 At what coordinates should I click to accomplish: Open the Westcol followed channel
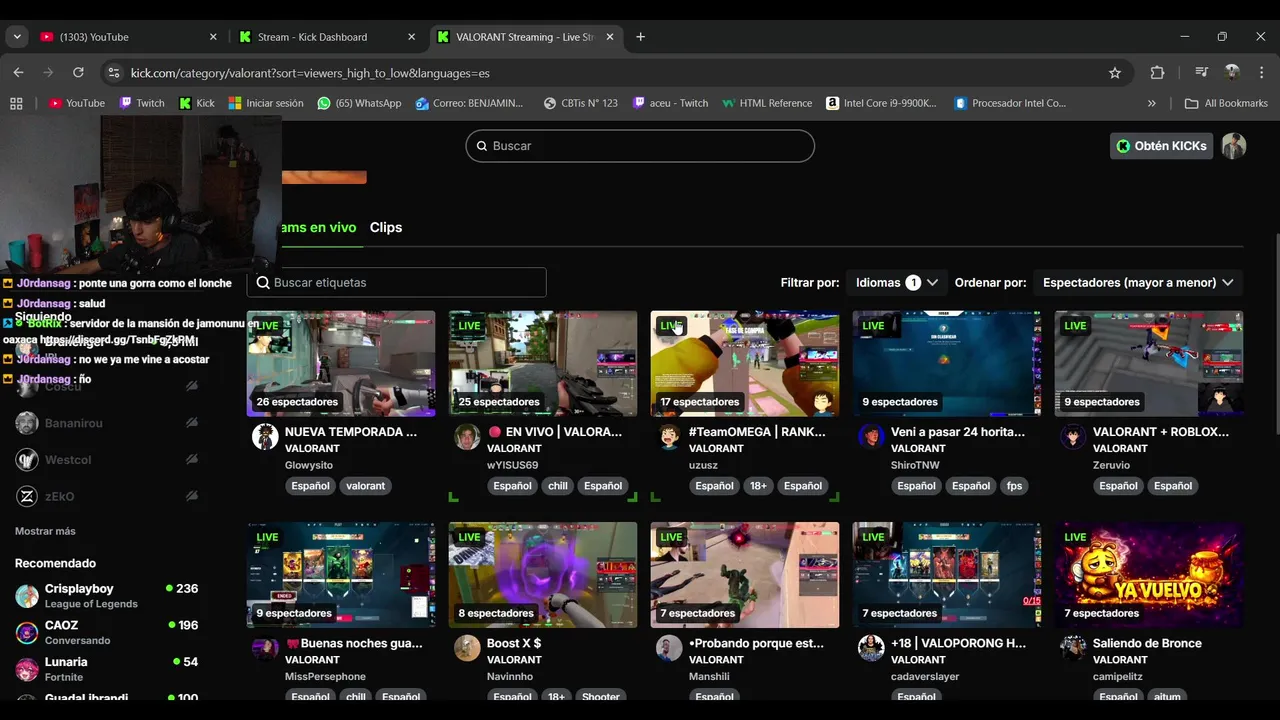[x=107, y=460]
